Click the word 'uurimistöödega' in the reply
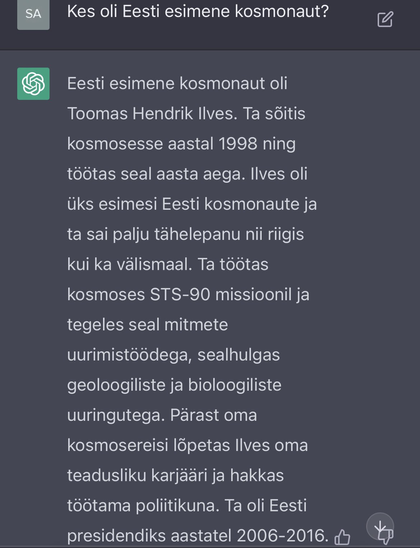The height and width of the screenshot is (548, 420). pyautogui.click(x=129, y=355)
